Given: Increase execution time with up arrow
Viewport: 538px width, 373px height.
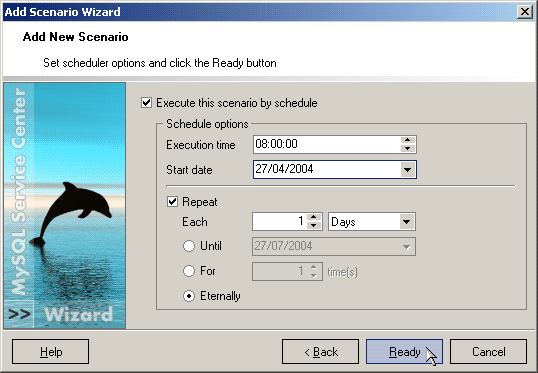Looking at the screenshot, I should (408, 140).
